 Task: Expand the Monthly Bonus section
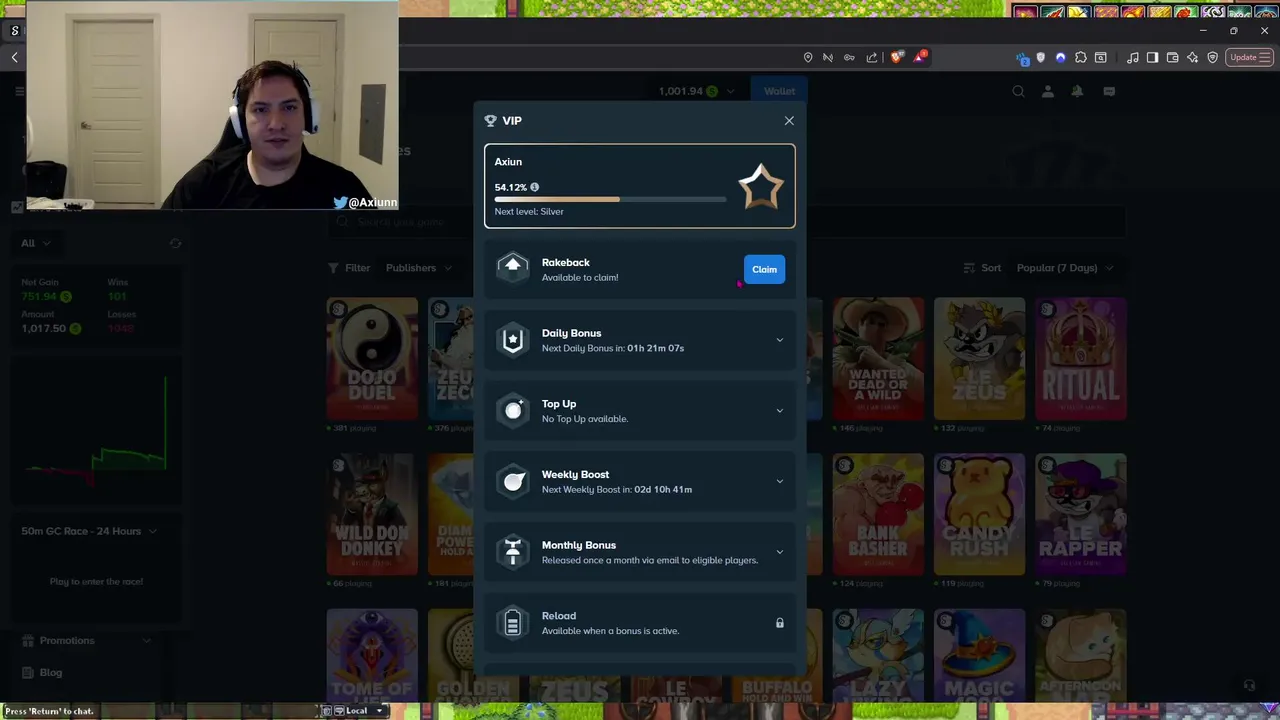(780, 552)
